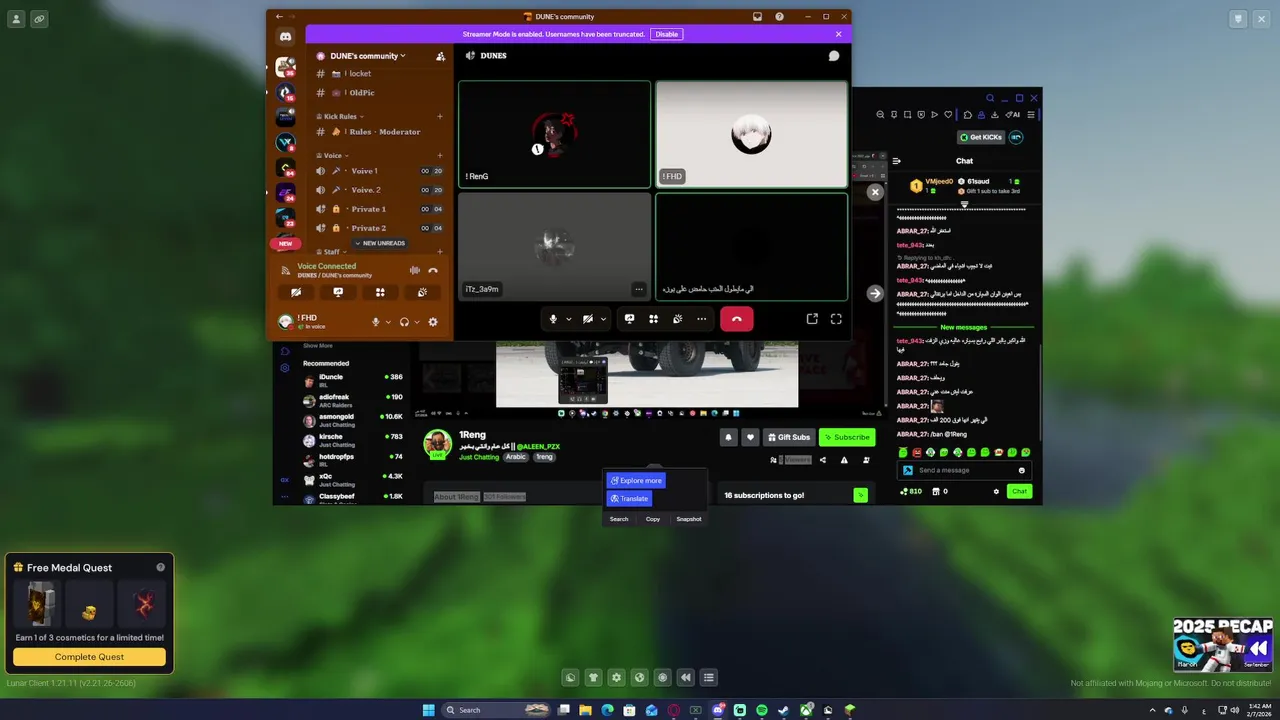Screen dimensions: 1280x720
Task: Toggle the microphone mute in the call toolbar
Action: click(x=553, y=319)
